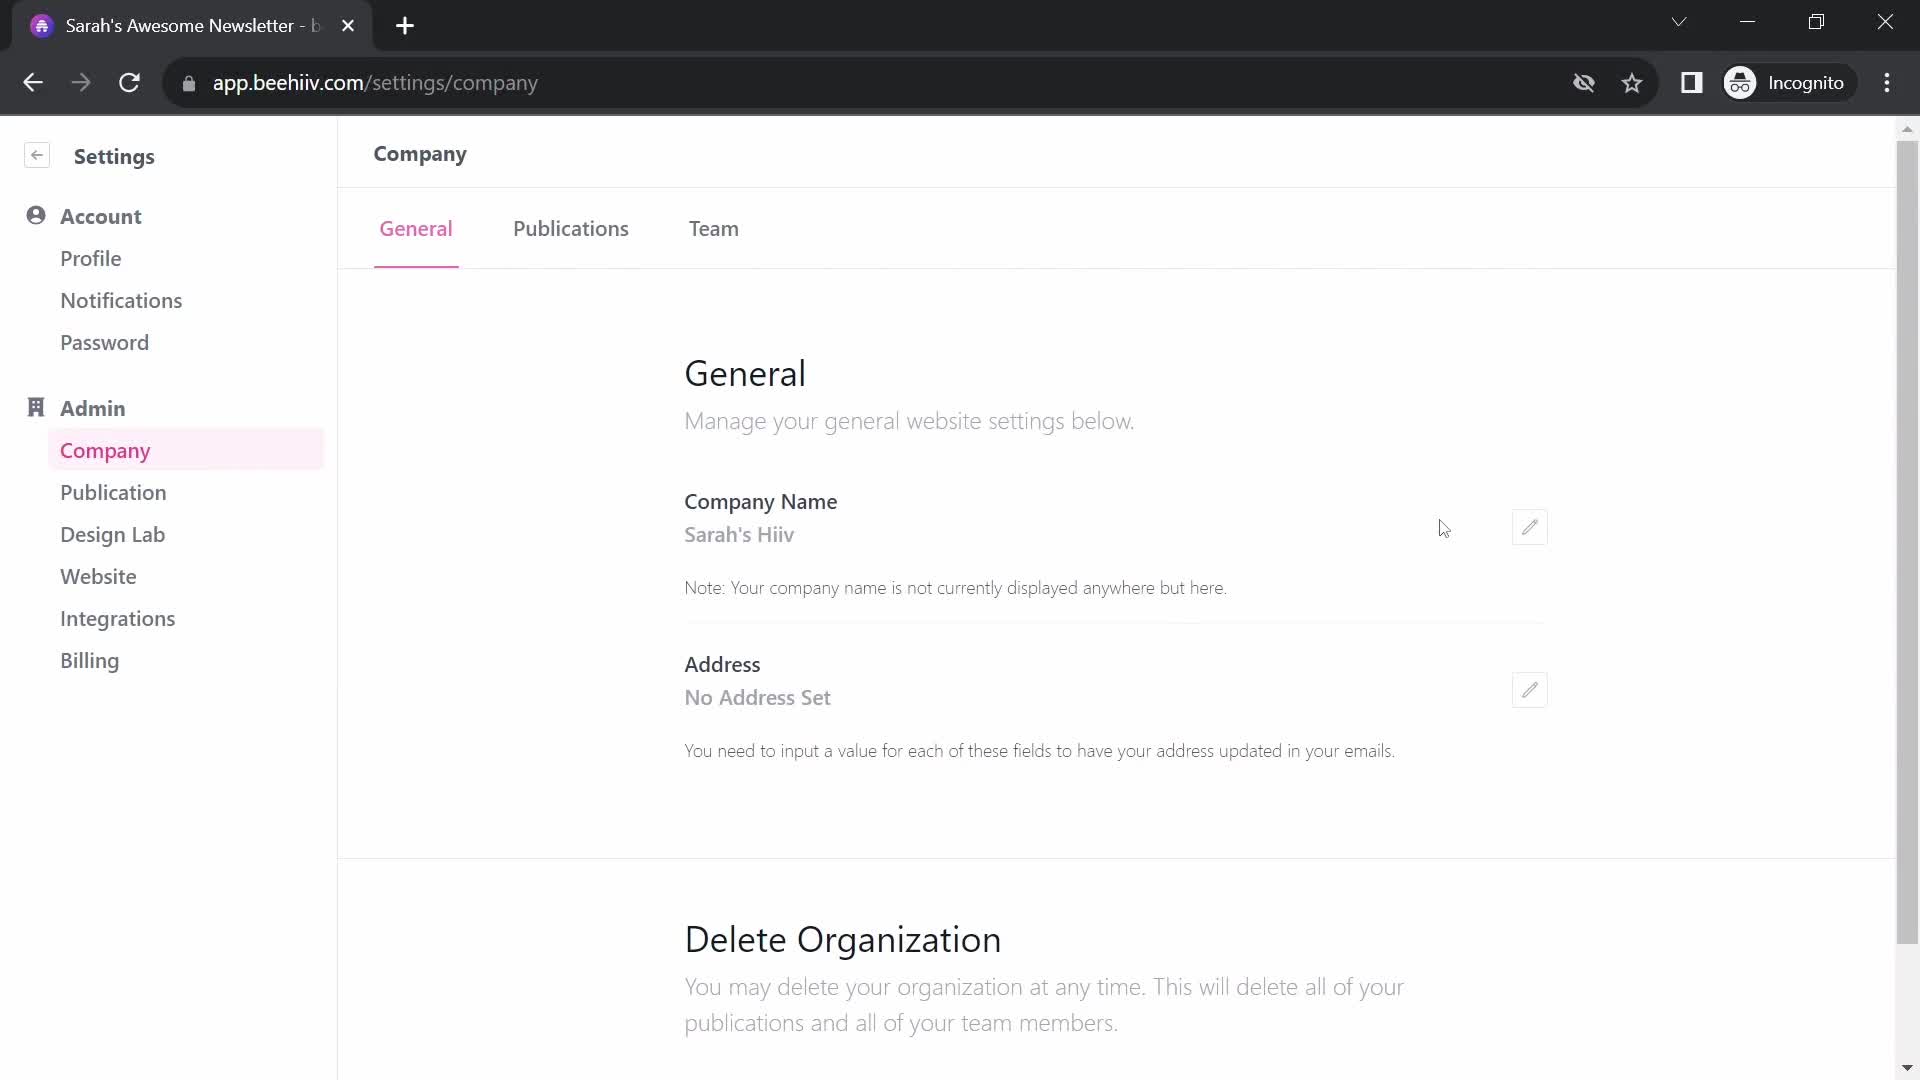Open the General tab in Company settings
The height and width of the screenshot is (1080, 1920).
point(415,228)
